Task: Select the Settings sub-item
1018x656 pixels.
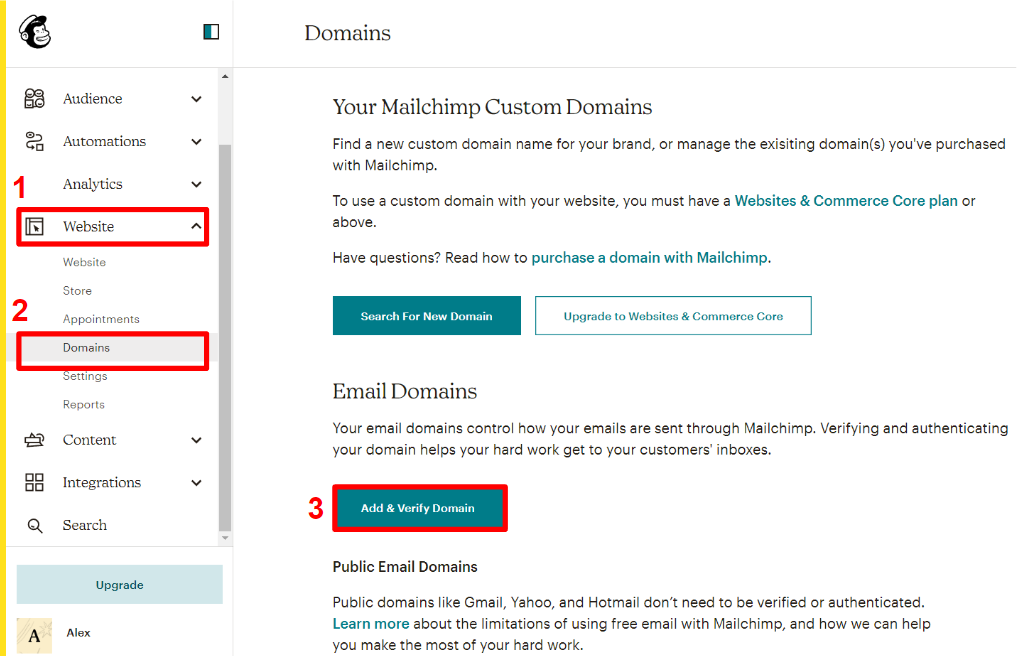Action: coord(85,376)
